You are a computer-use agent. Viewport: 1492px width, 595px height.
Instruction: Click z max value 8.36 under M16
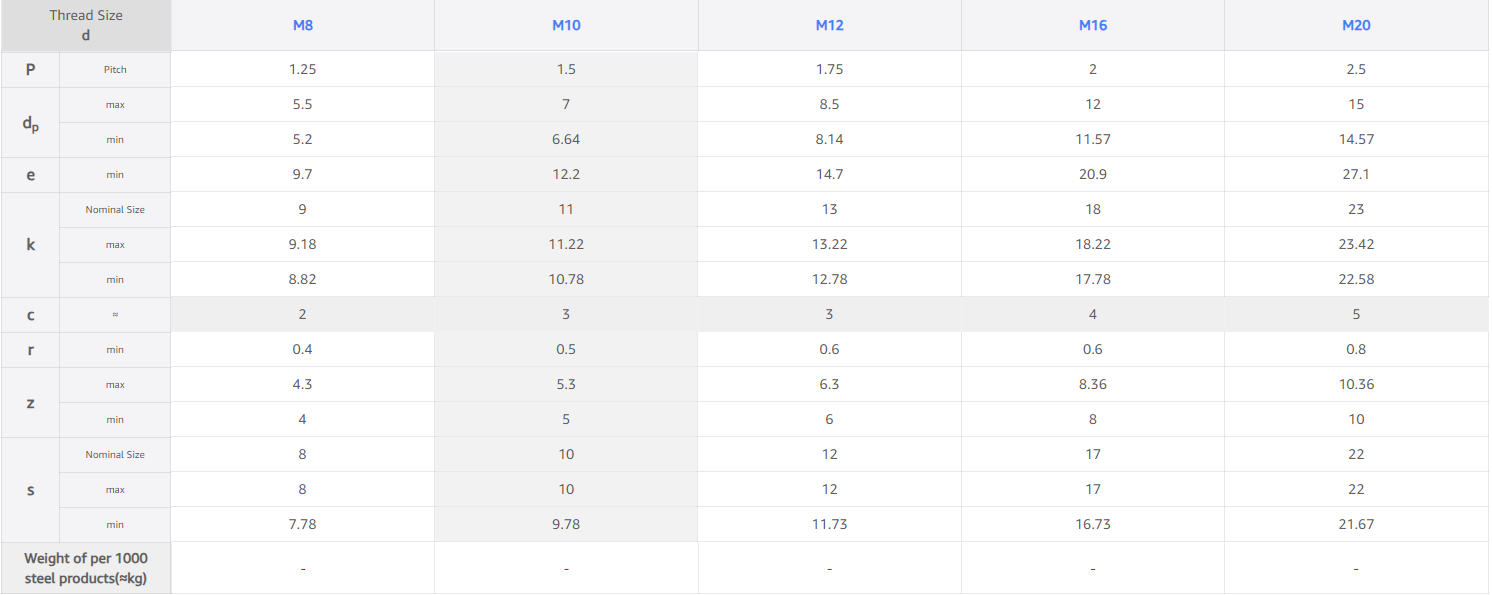click(1093, 384)
